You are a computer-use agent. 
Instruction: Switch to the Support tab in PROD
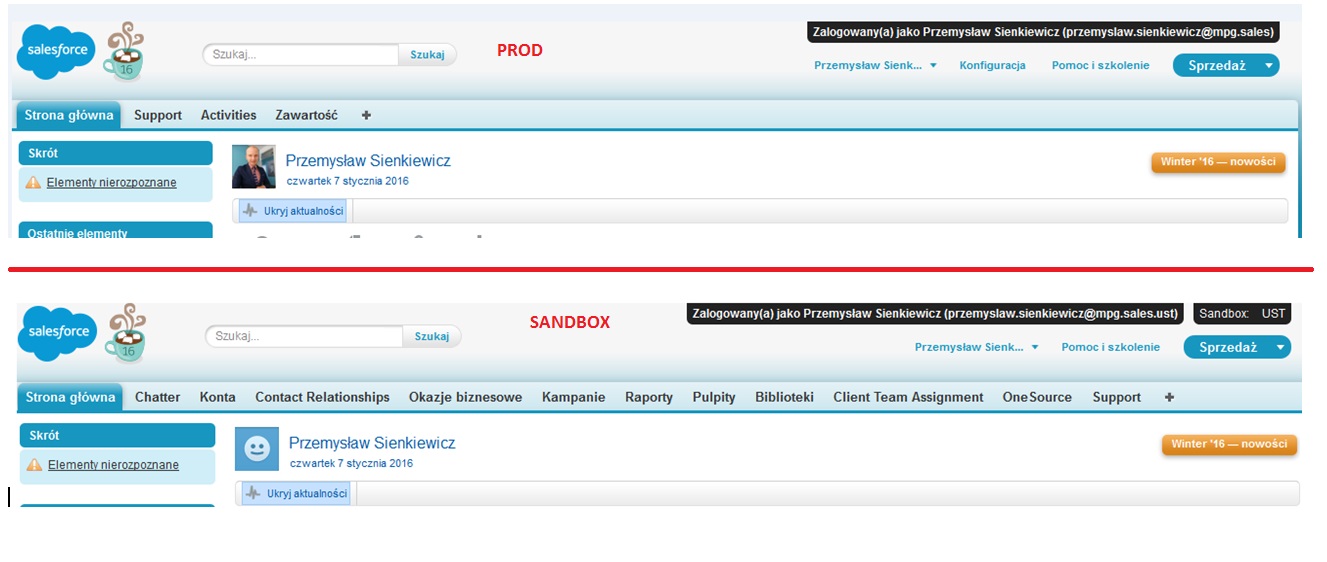[158, 115]
